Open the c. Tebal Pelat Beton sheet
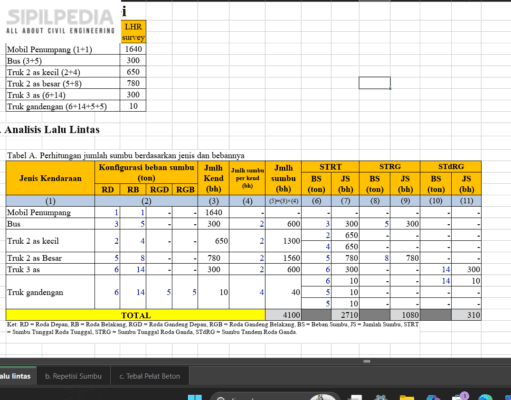511x400 pixels. 150,376
